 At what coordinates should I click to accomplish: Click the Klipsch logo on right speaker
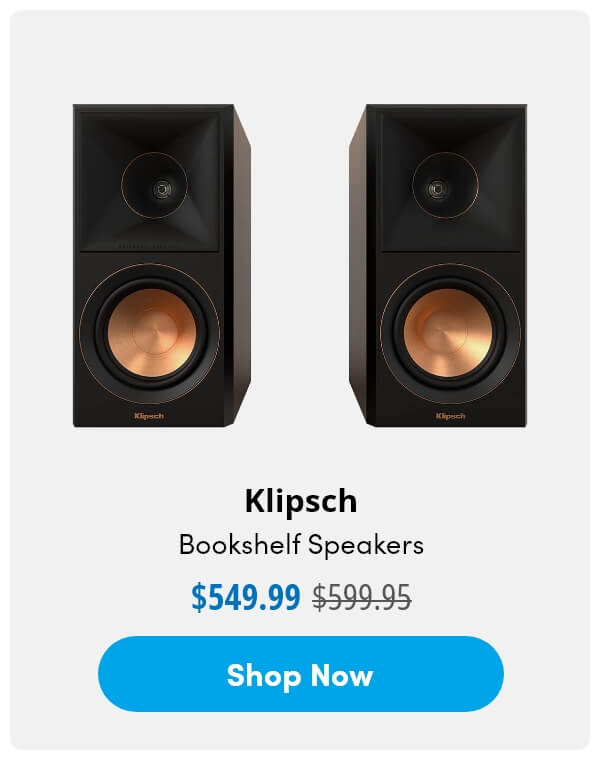pyautogui.click(x=450, y=416)
